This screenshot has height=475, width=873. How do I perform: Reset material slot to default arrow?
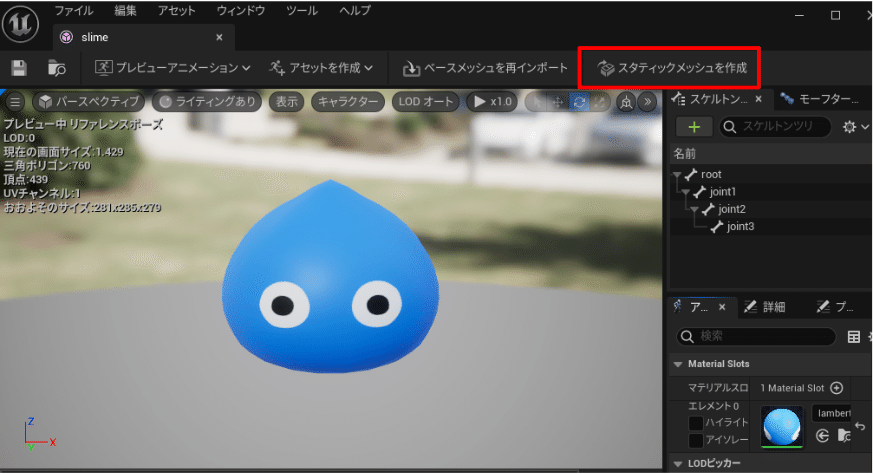pyautogui.click(x=860, y=426)
